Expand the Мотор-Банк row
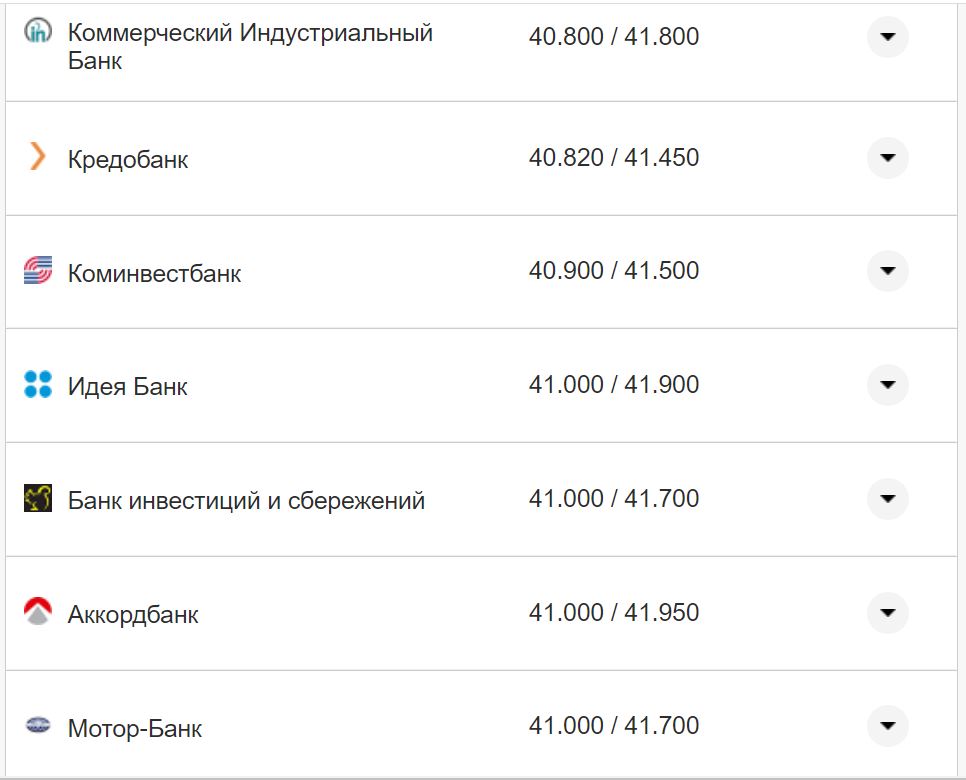Image resolution: width=966 pixels, height=780 pixels. tap(887, 725)
